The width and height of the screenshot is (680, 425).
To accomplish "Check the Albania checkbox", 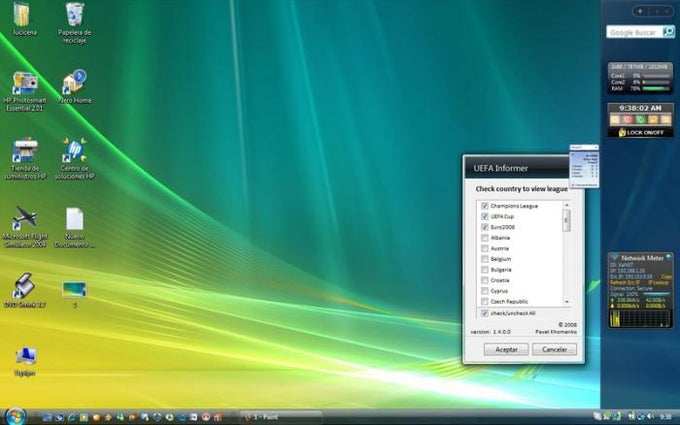I will (485, 238).
